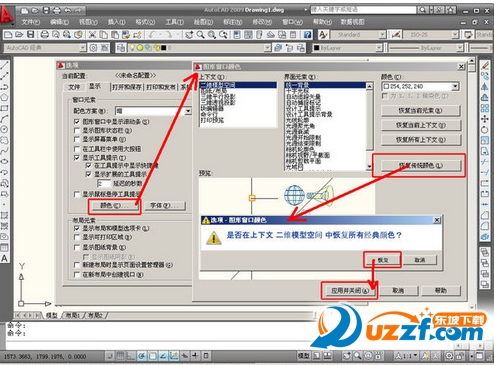Open the ByLayer linetype dropdown

[460, 48]
